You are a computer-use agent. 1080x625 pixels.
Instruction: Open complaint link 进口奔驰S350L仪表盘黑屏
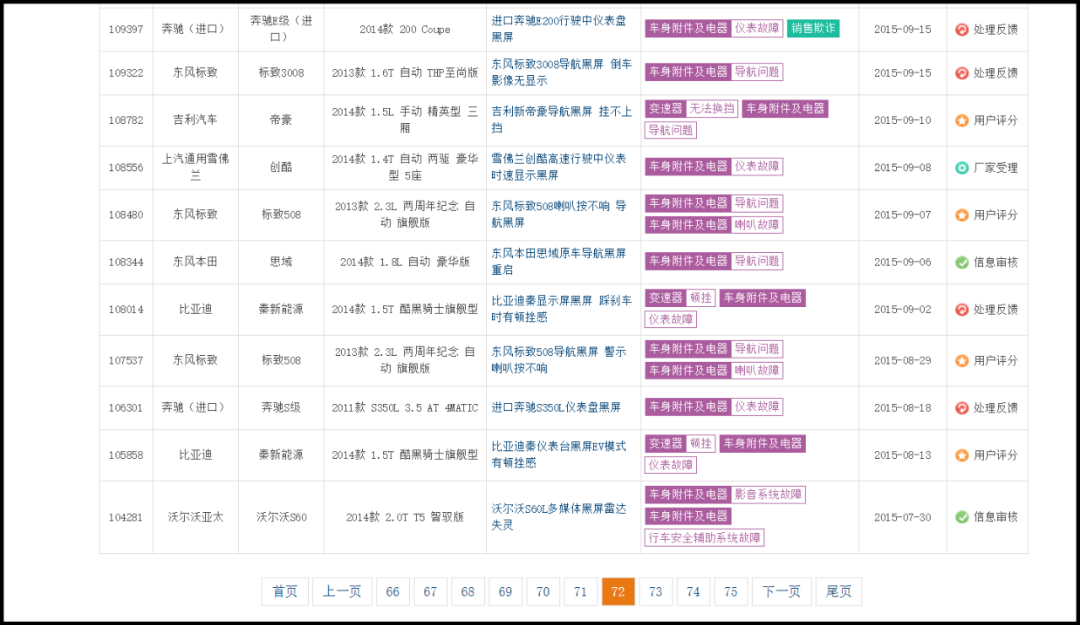(556, 408)
